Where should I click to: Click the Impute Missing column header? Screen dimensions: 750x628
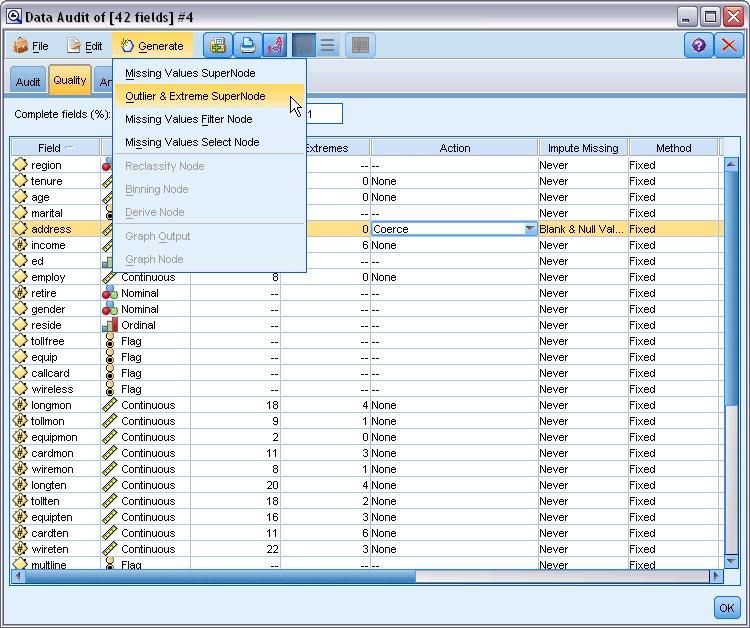click(x=583, y=148)
